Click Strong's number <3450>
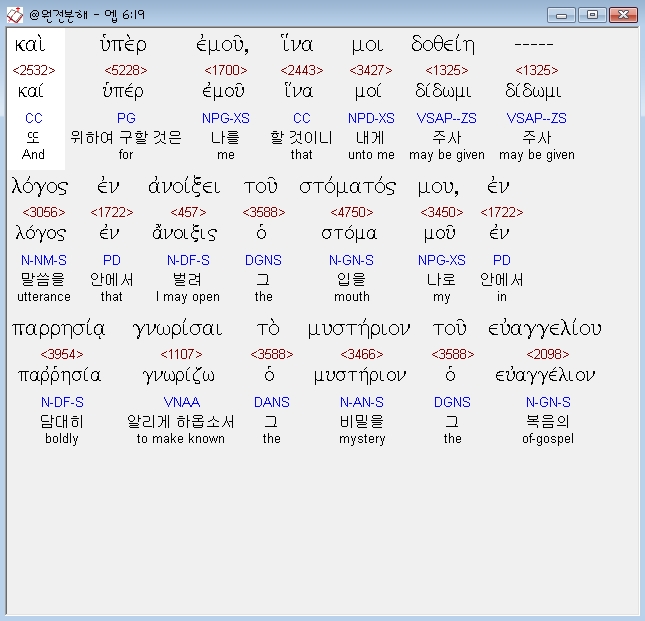 coord(442,212)
